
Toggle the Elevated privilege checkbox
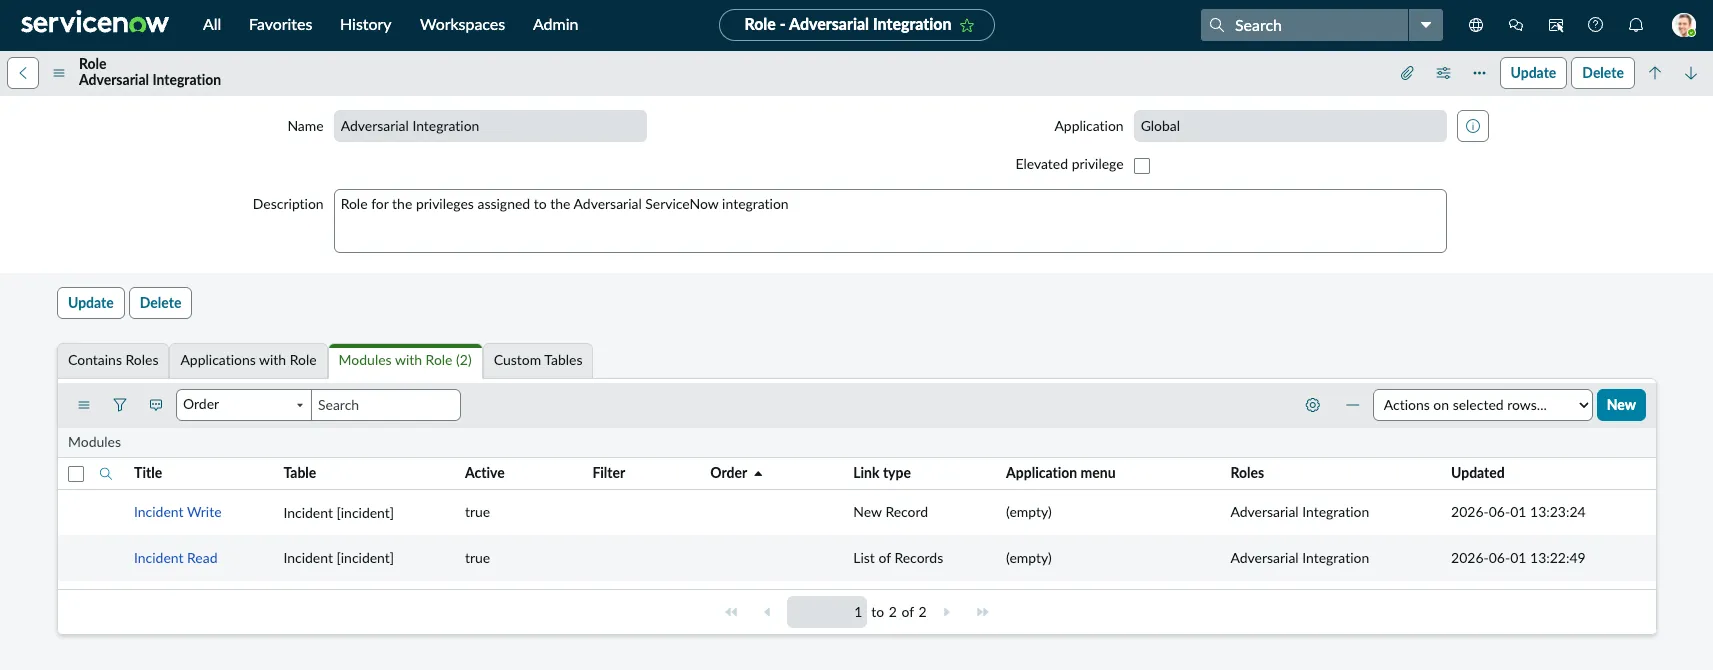coord(1142,166)
